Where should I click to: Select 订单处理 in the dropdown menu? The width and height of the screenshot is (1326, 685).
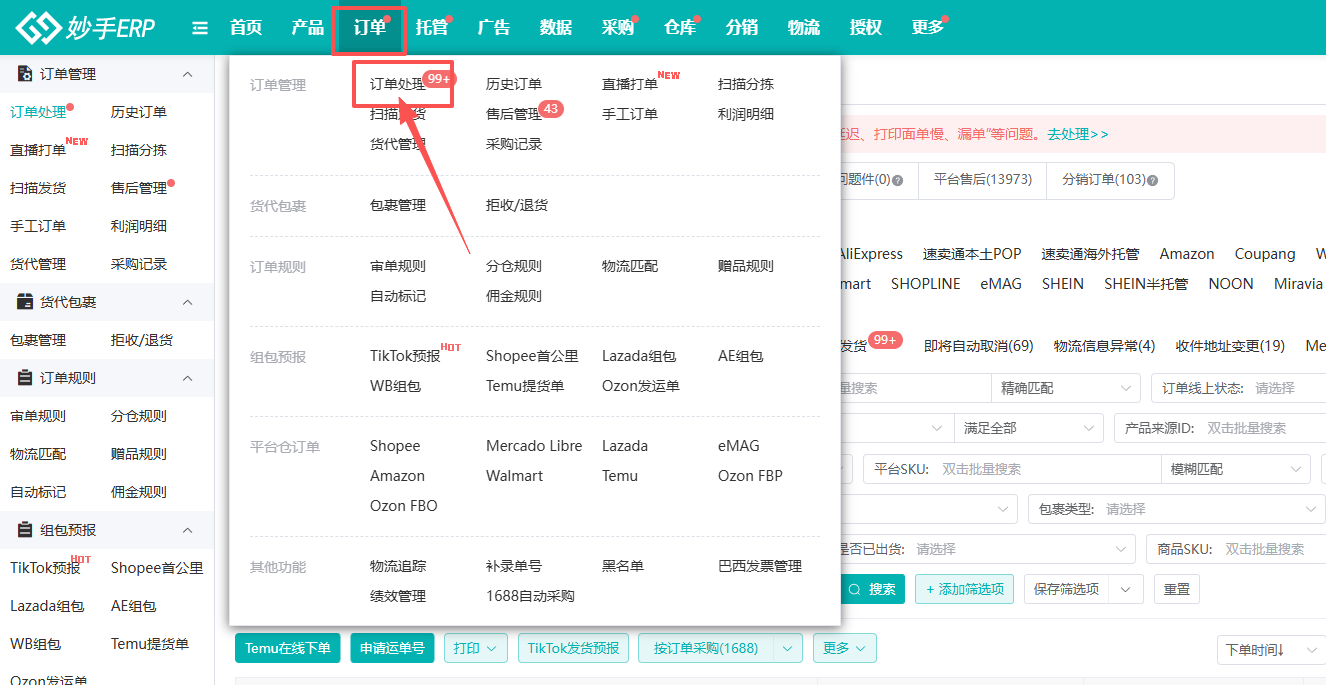pos(398,84)
